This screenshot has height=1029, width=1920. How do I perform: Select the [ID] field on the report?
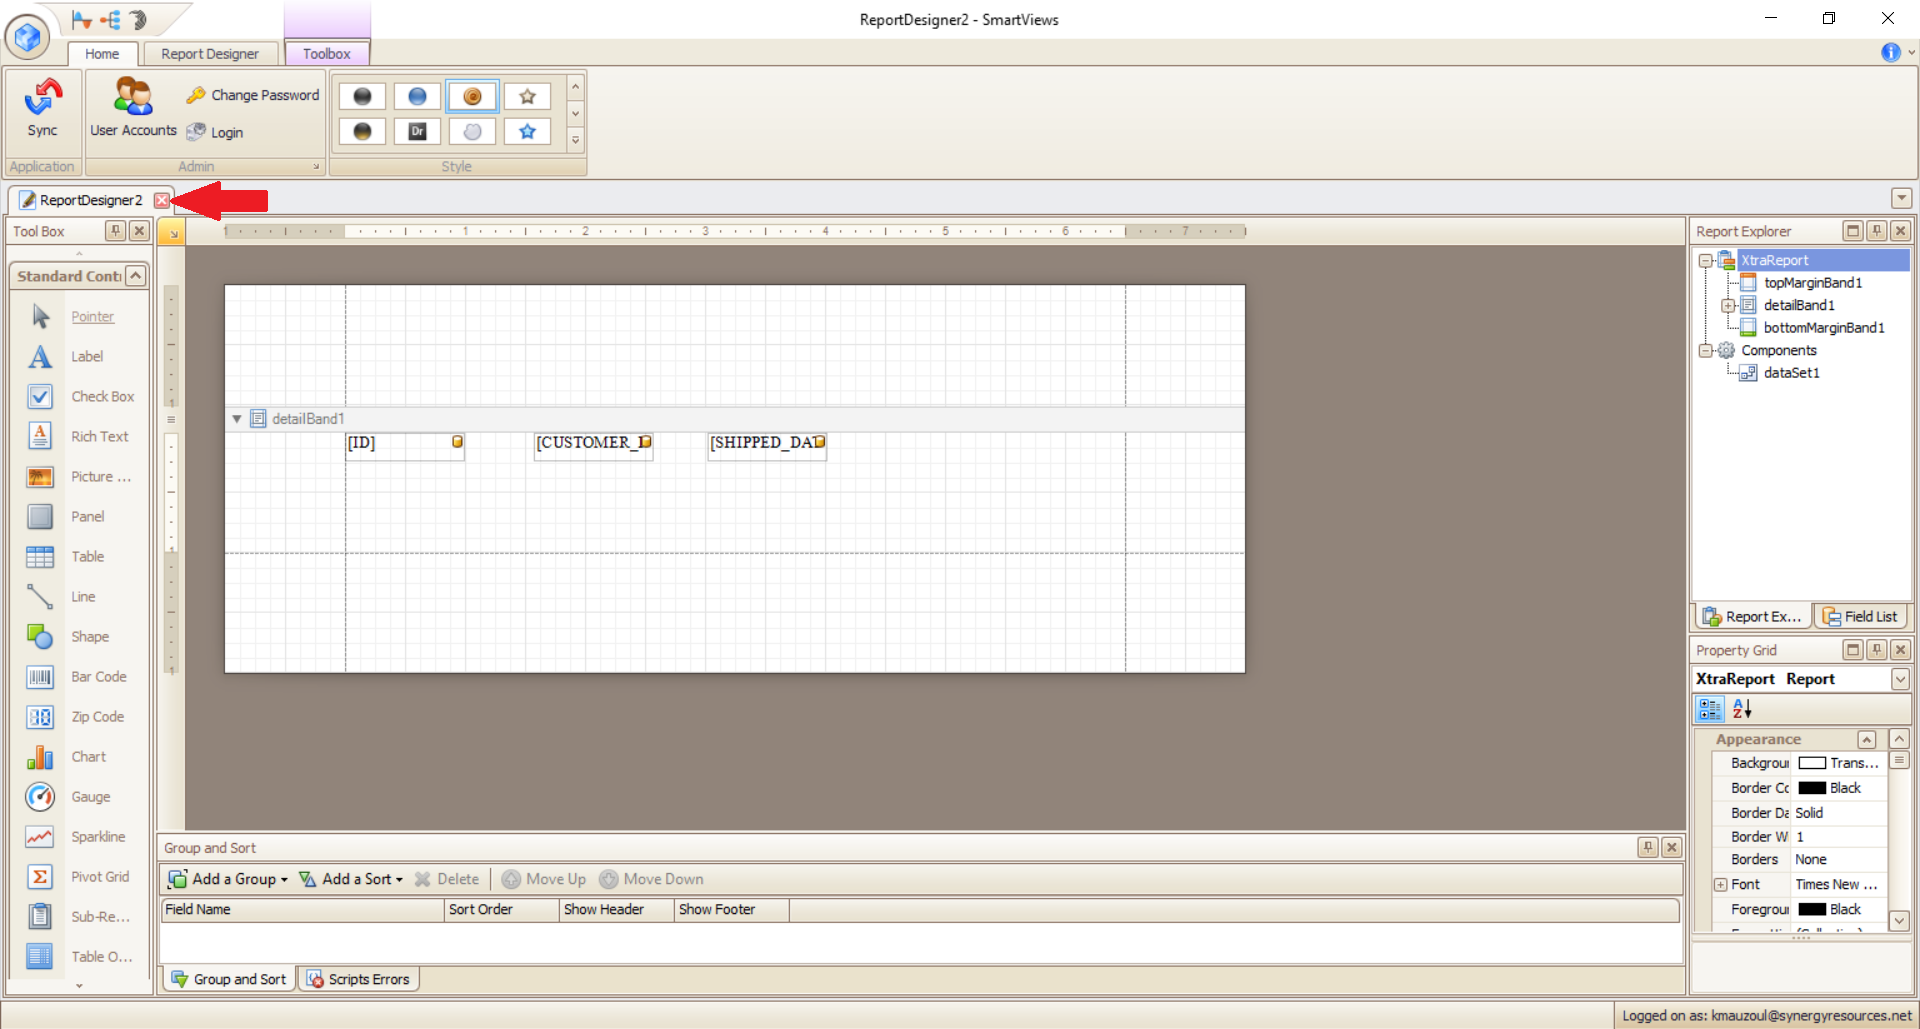coord(405,446)
